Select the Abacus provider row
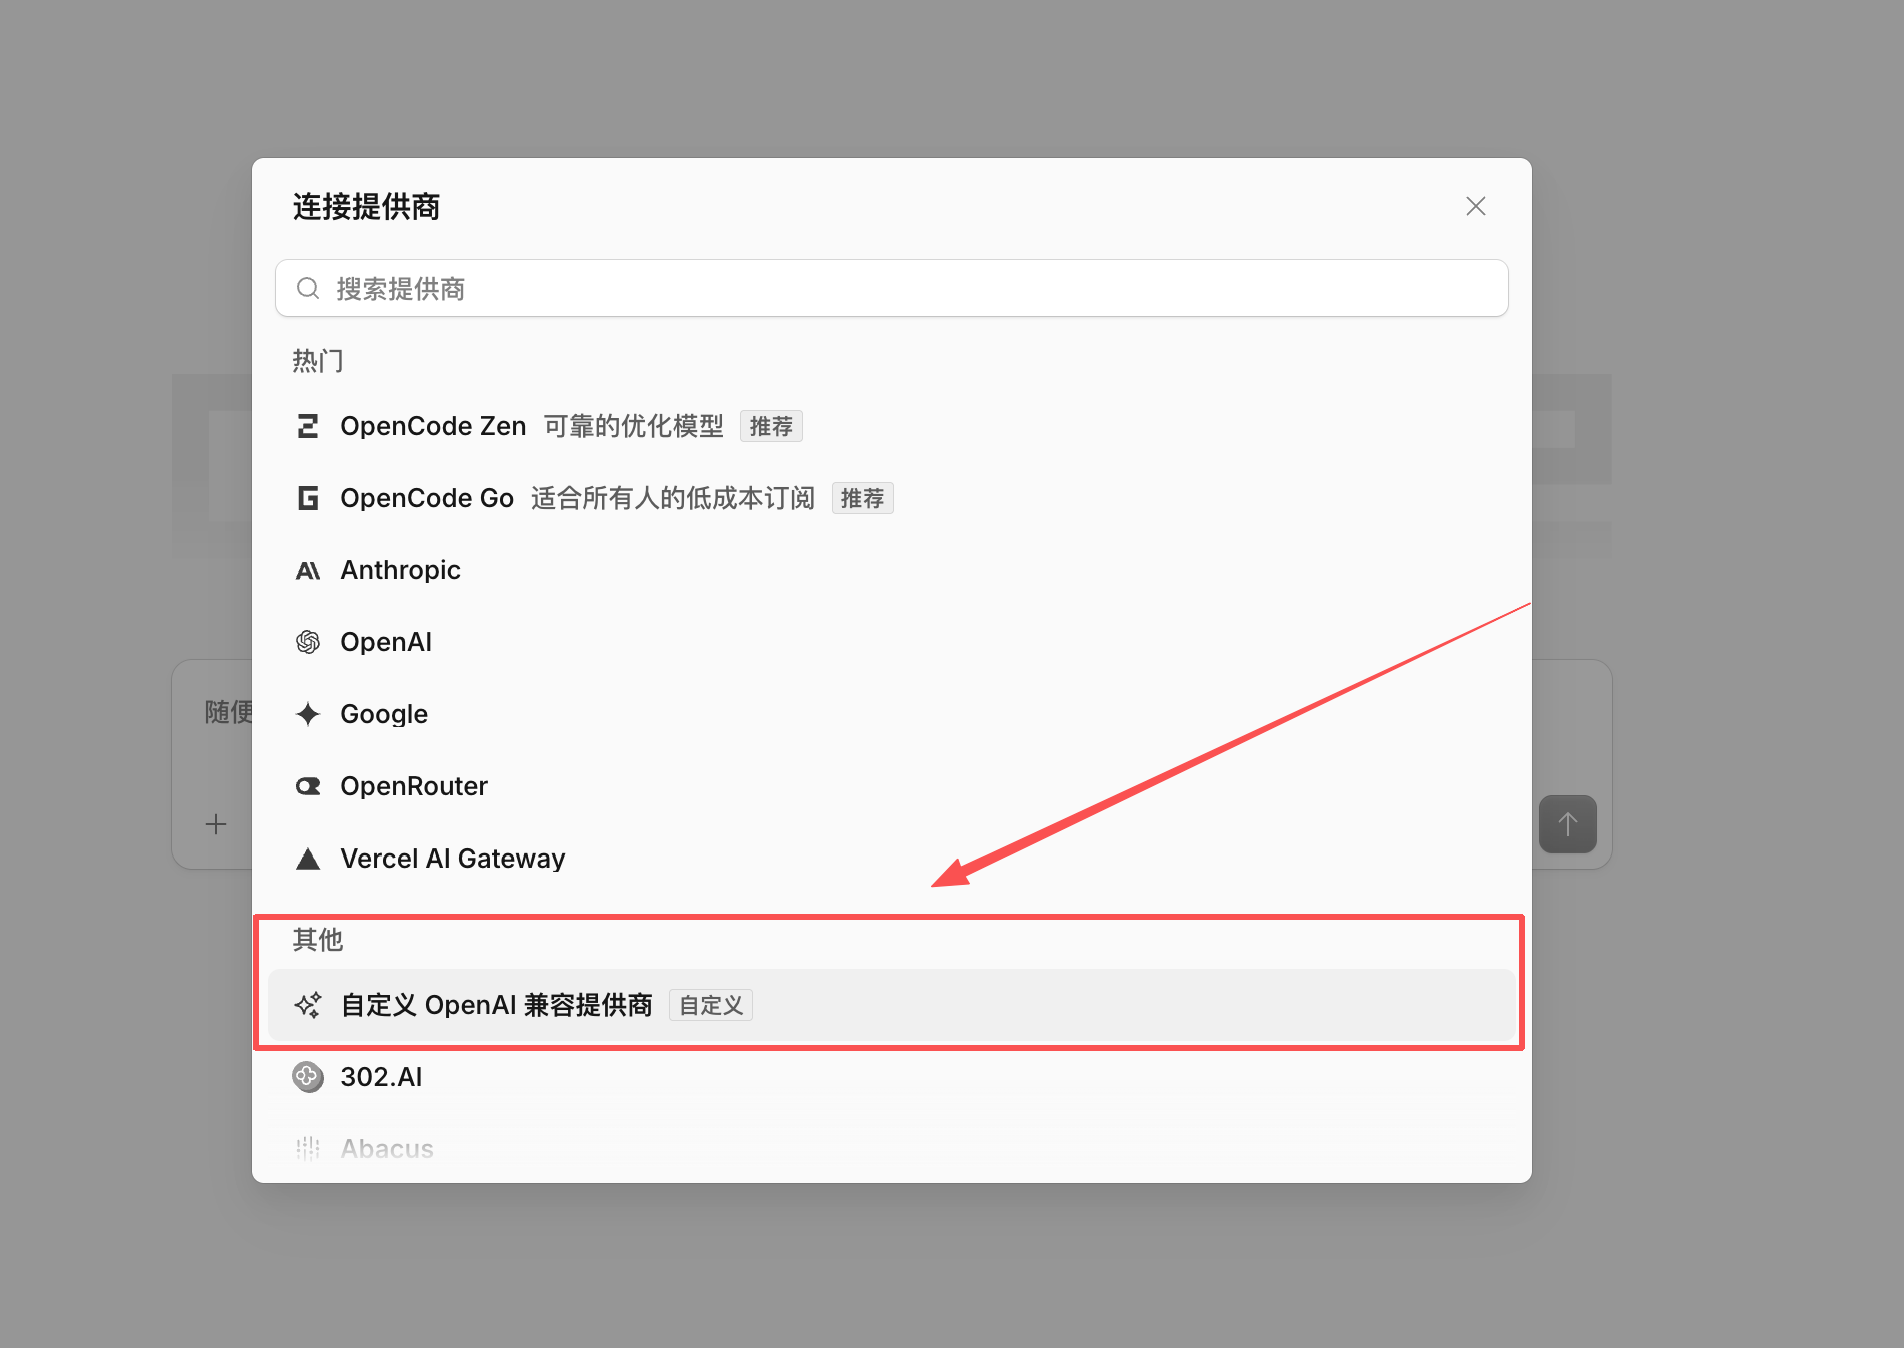This screenshot has height=1348, width=1904. [891, 1149]
